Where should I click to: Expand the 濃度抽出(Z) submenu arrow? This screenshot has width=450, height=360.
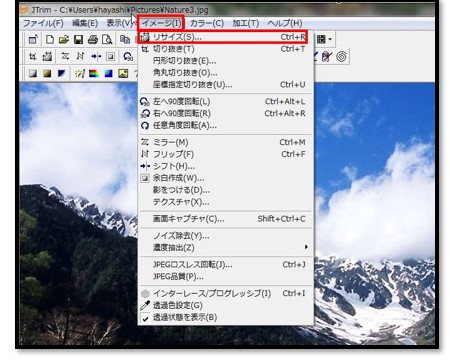[x=306, y=247]
